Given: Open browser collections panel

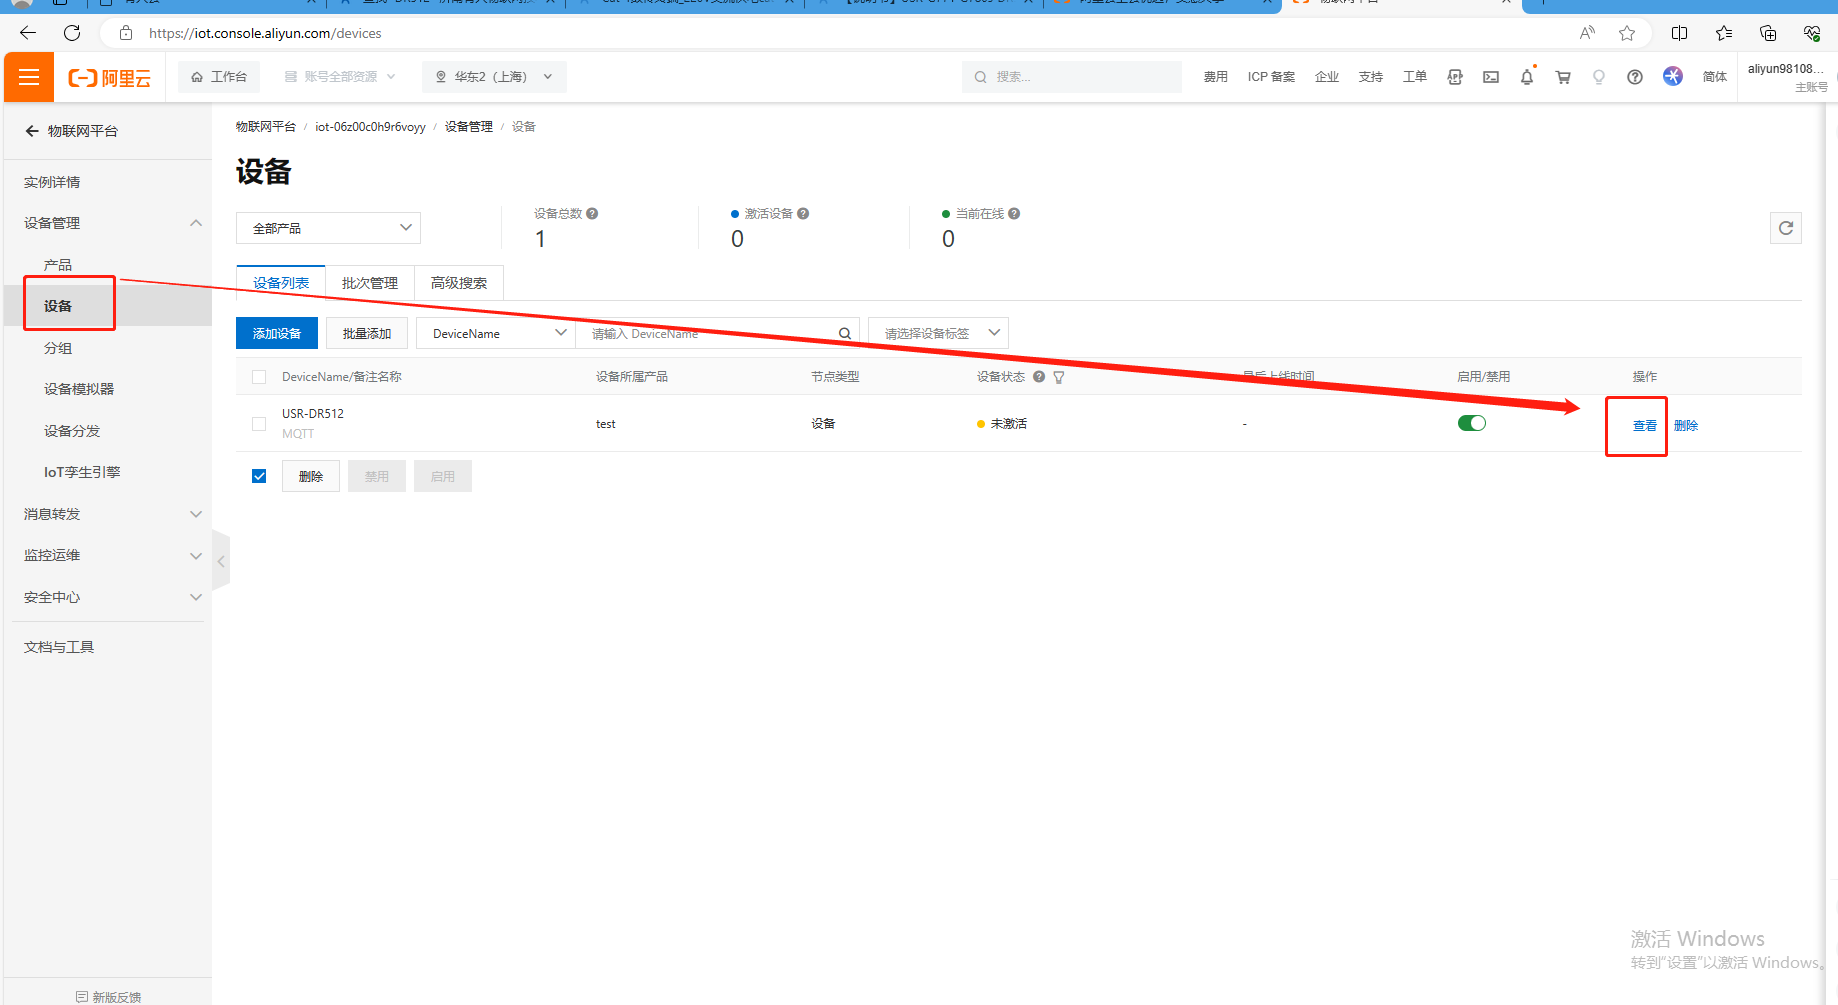Looking at the screenshot, I should coord(1767,33).
